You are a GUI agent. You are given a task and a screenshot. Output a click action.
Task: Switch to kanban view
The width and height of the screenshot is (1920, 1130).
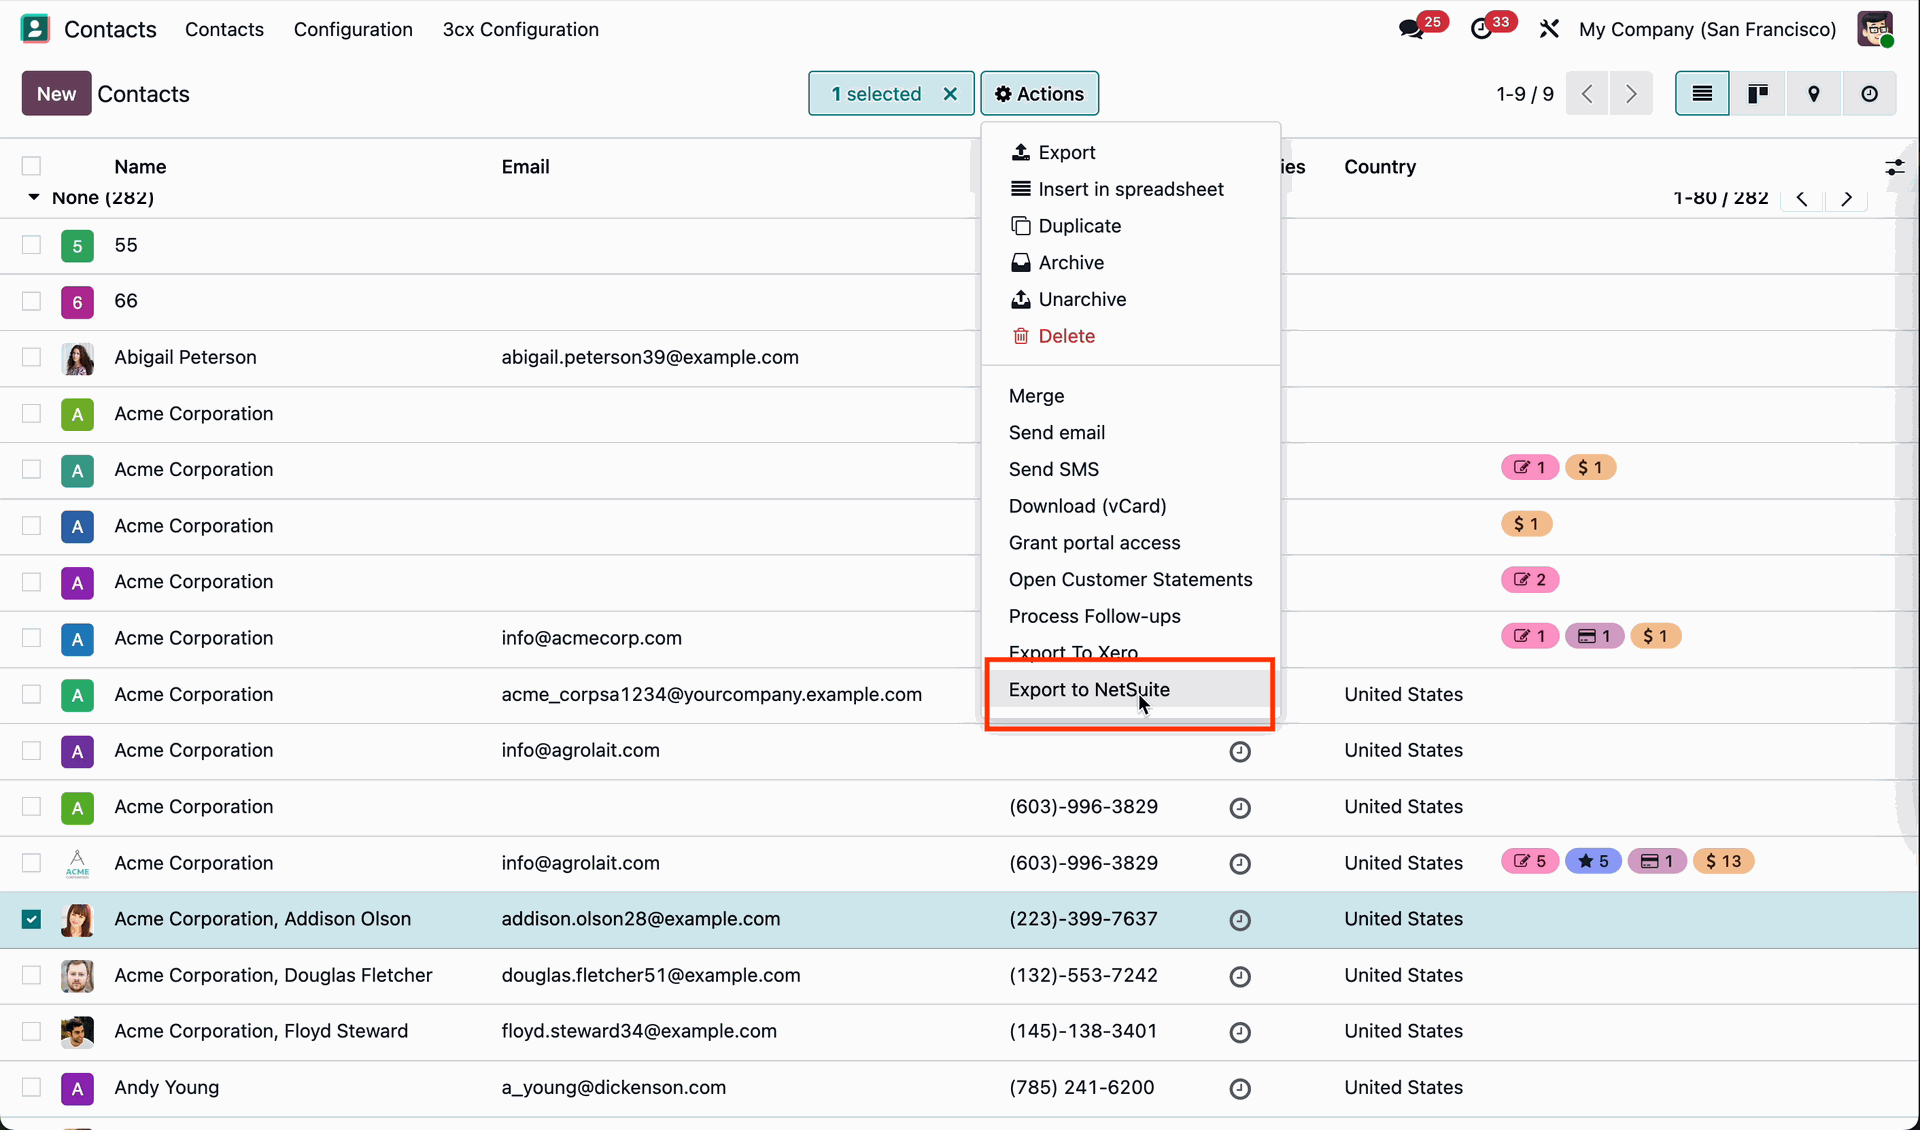1758,94
